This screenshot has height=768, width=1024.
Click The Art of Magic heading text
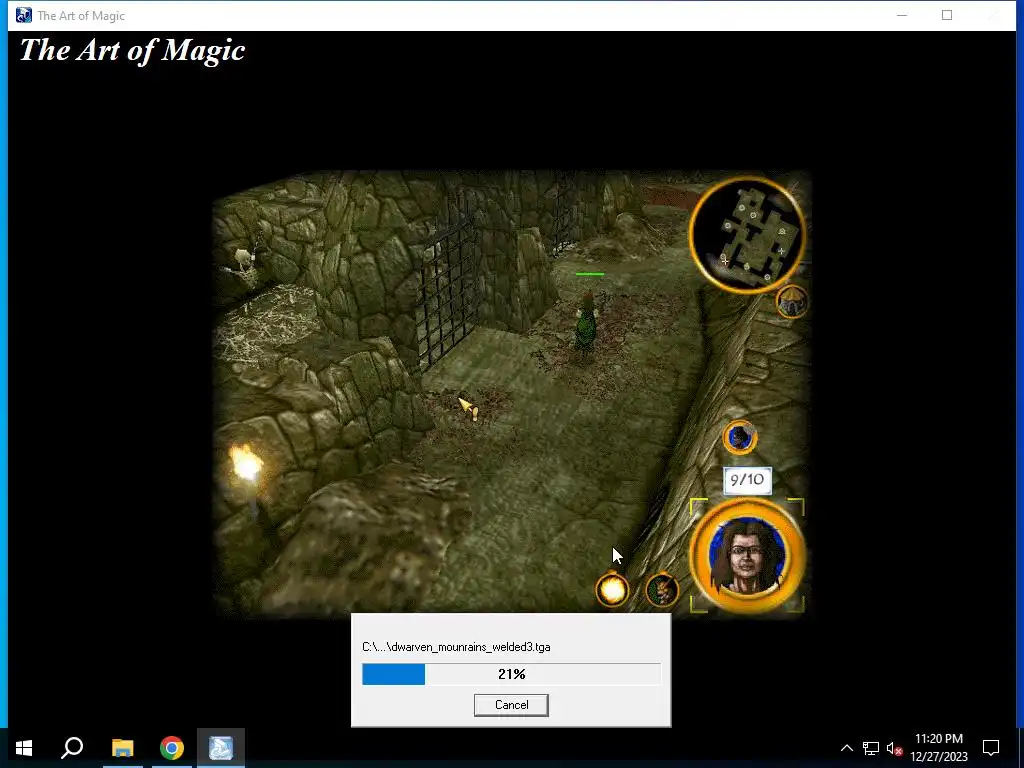[x=133, y=50]
